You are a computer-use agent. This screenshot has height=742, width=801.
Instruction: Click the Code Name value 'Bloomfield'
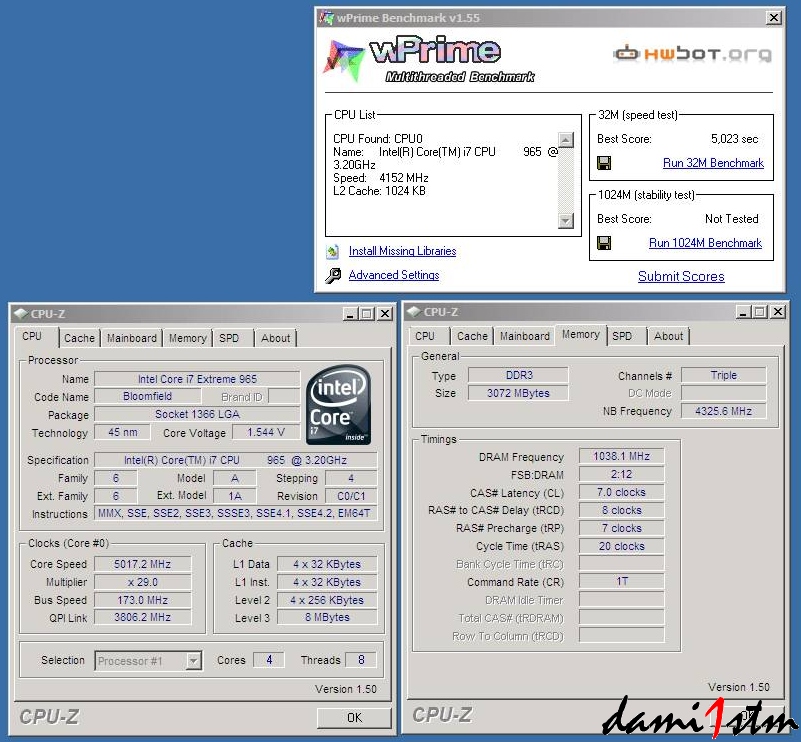click(147, 396)
